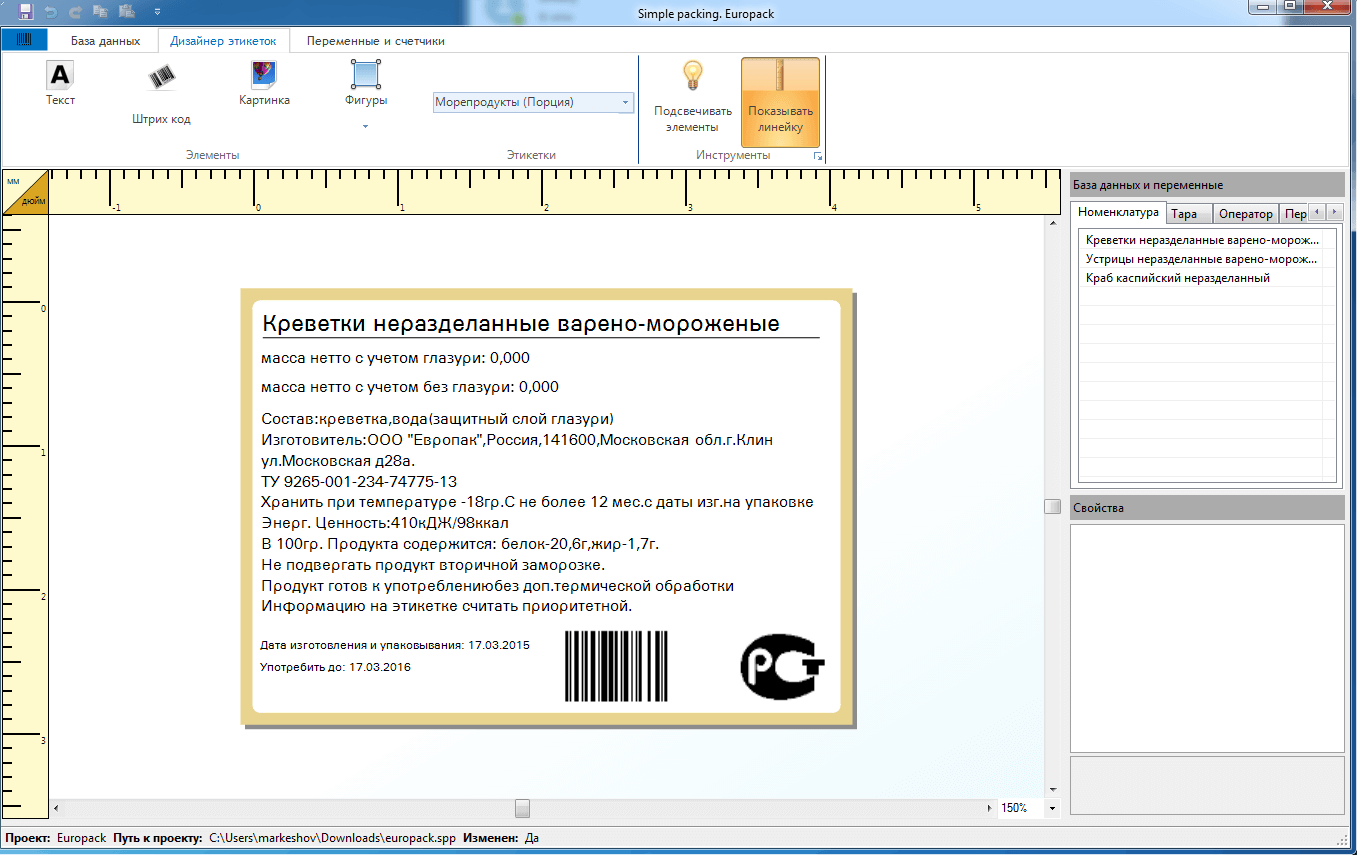Screen dimensions: 1357x855
Task: Select the barcode on the label canvas
Action: (616, 666)
